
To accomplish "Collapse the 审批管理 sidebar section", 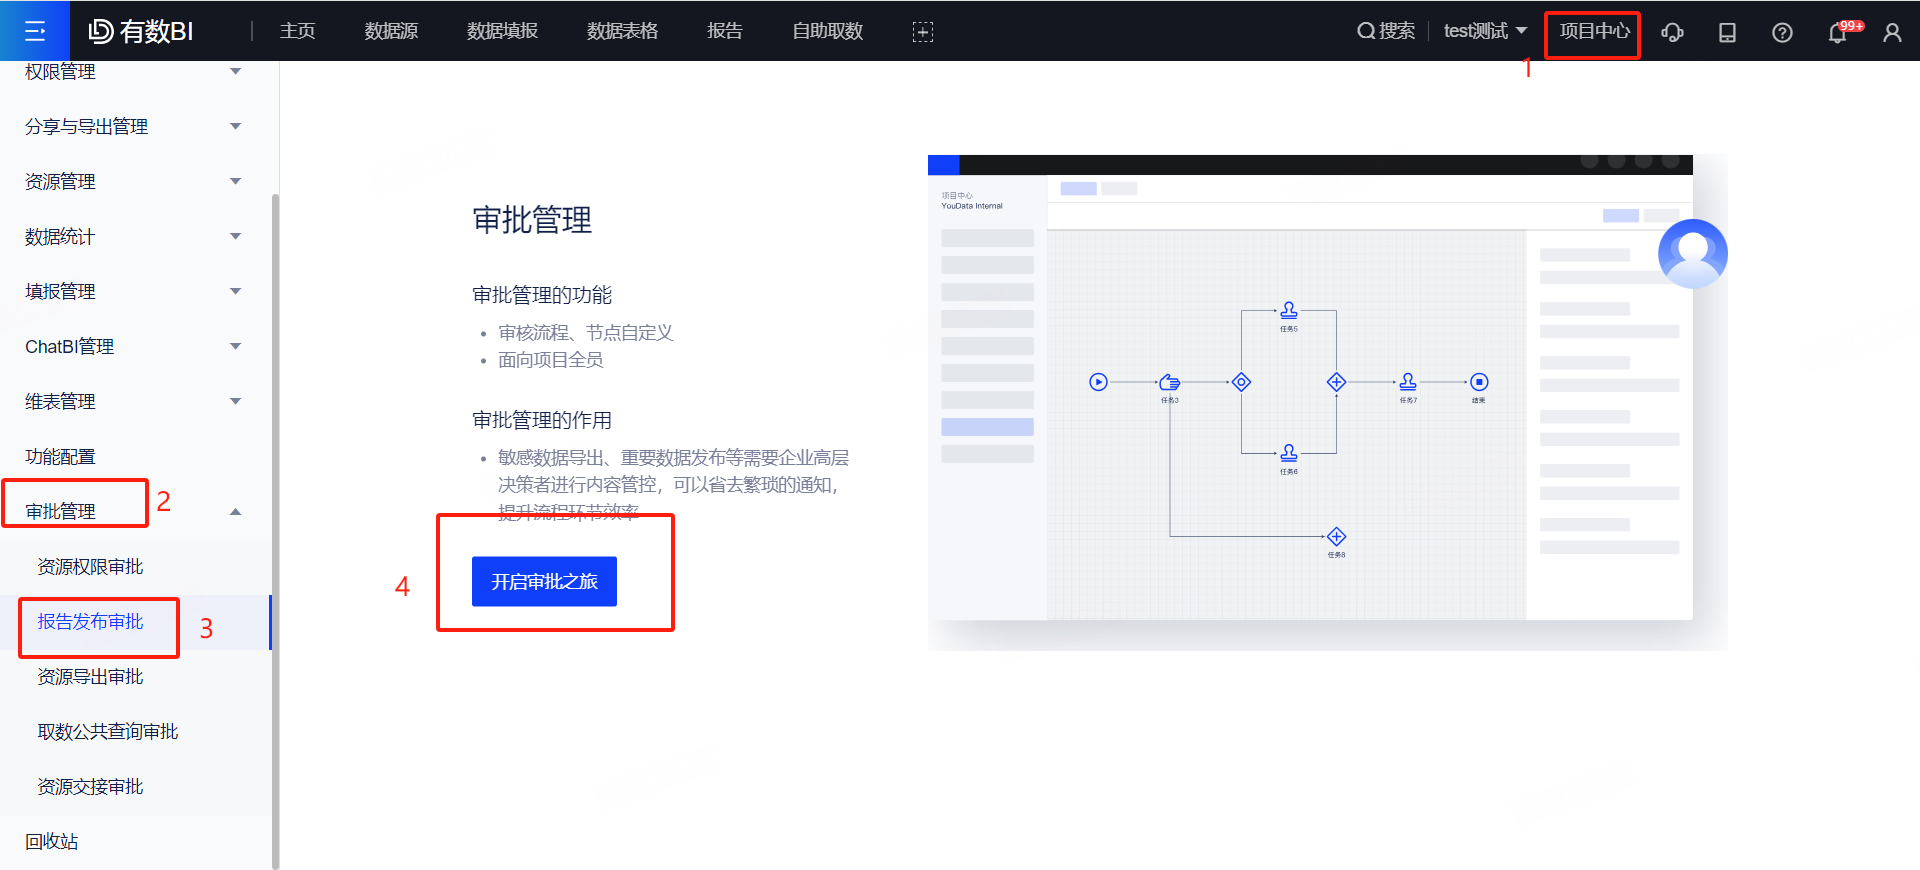I will pos(235,511).
